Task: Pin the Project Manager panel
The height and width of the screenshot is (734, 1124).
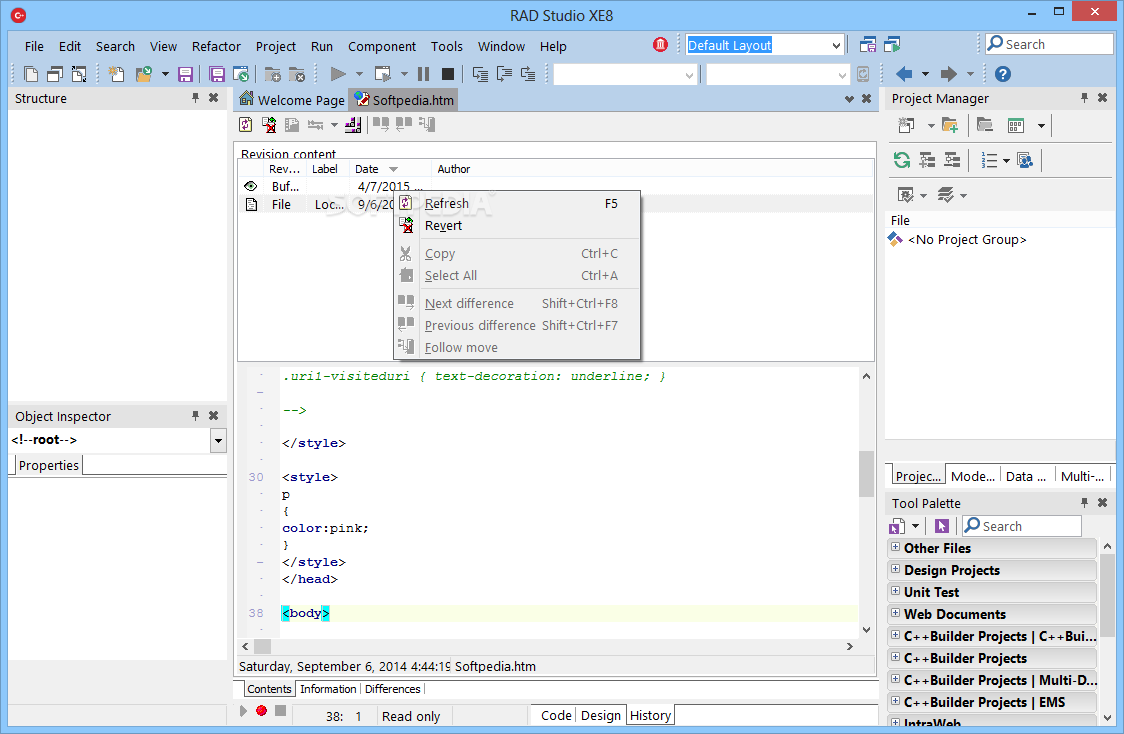Action: (x=1084, y=97)
